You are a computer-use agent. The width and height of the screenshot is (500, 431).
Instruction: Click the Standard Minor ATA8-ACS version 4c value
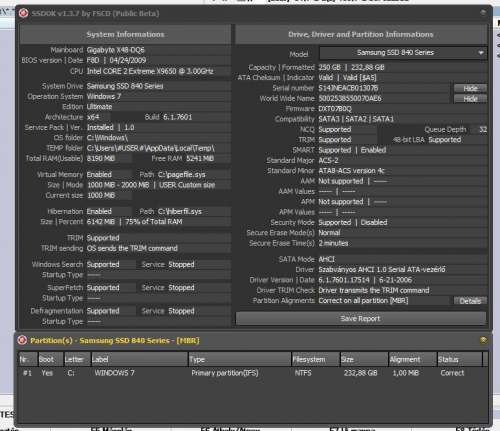(x=351, y=171)
